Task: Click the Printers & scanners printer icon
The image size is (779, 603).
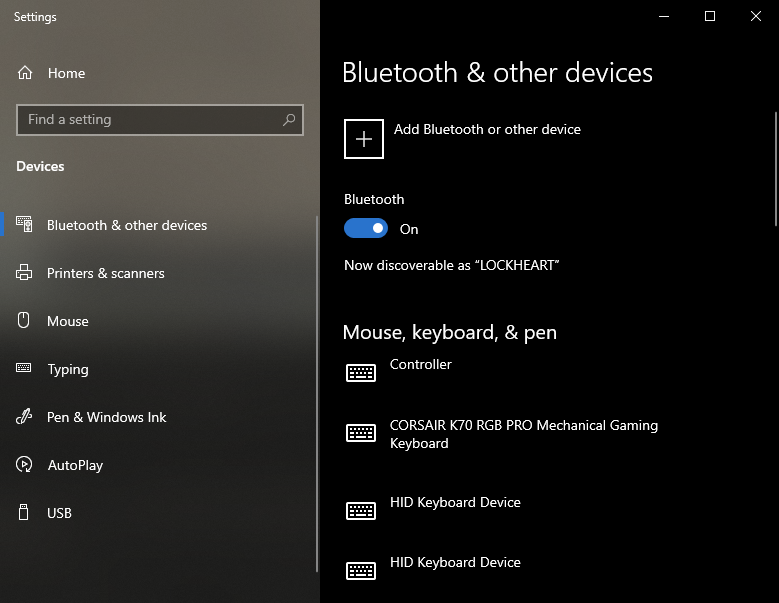Action: click(24, 273)
